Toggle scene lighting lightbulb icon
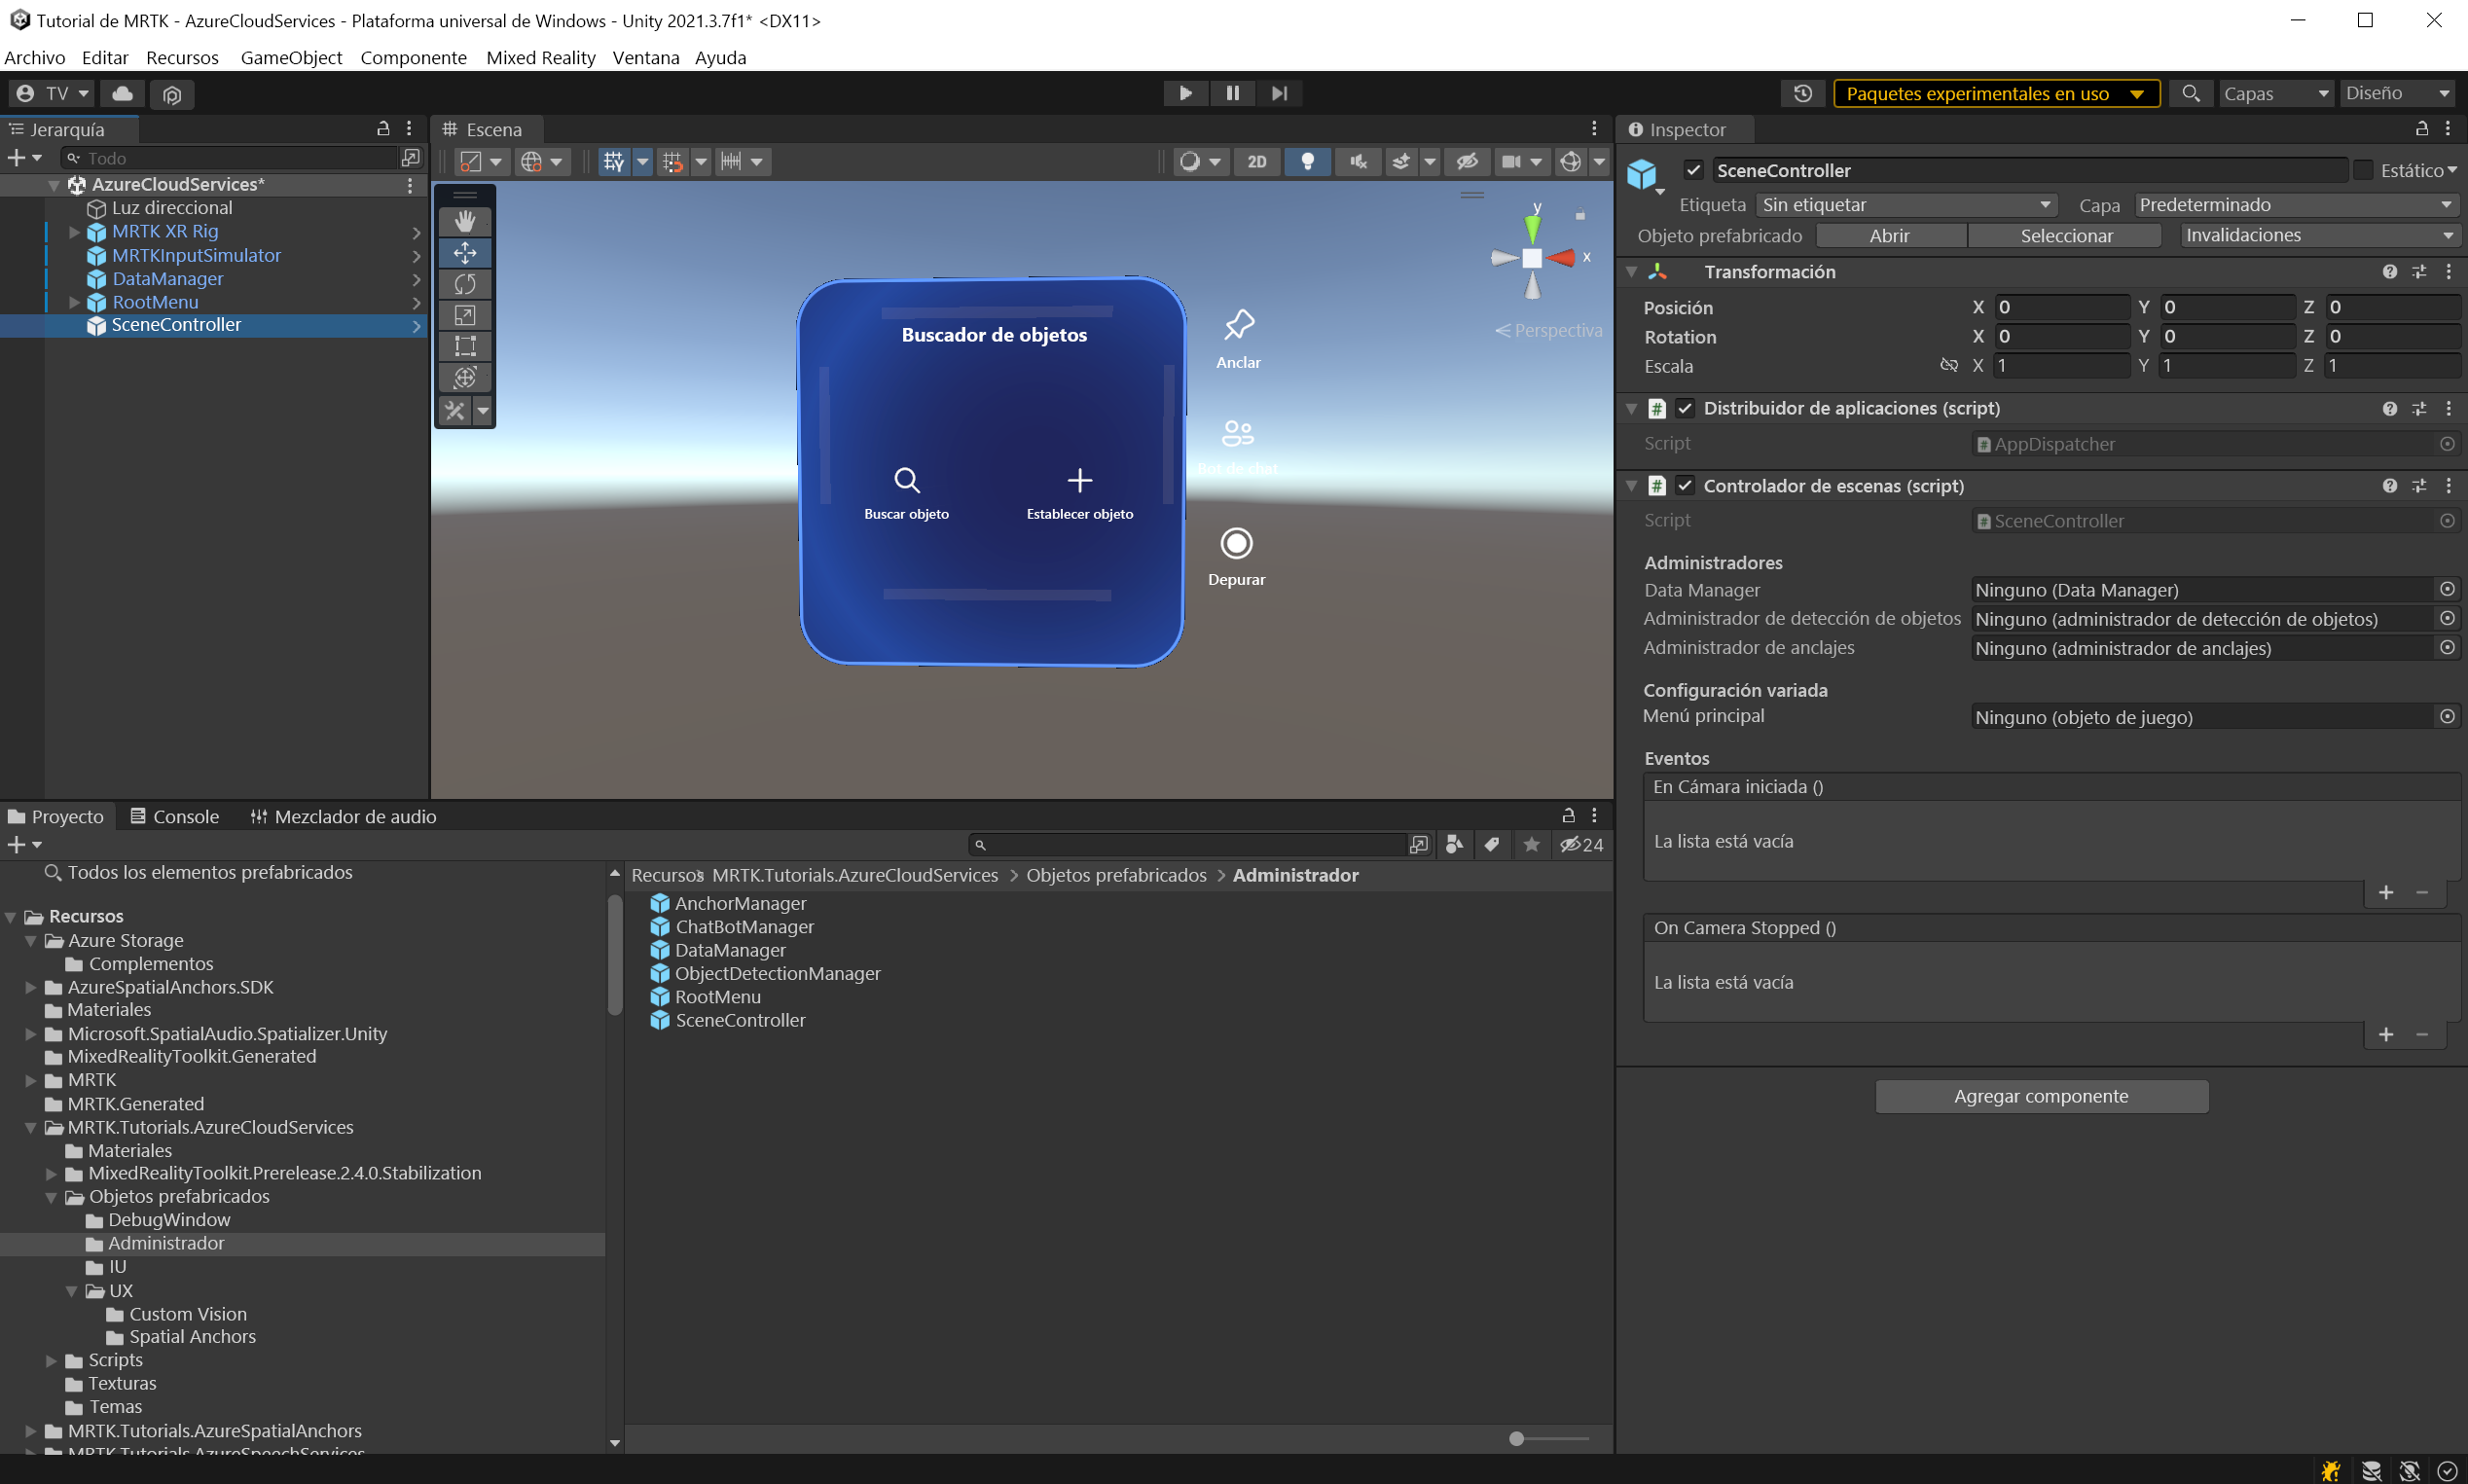This screenshot has height=1484, width=2468. 1307,161
